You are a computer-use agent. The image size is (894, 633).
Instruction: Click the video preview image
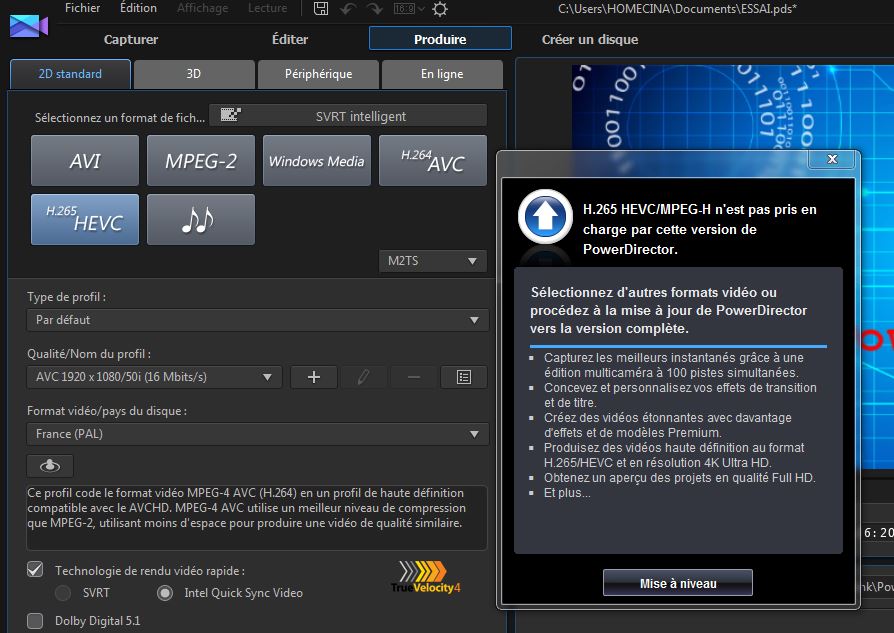pyautogui.click(x=733, y=108)
